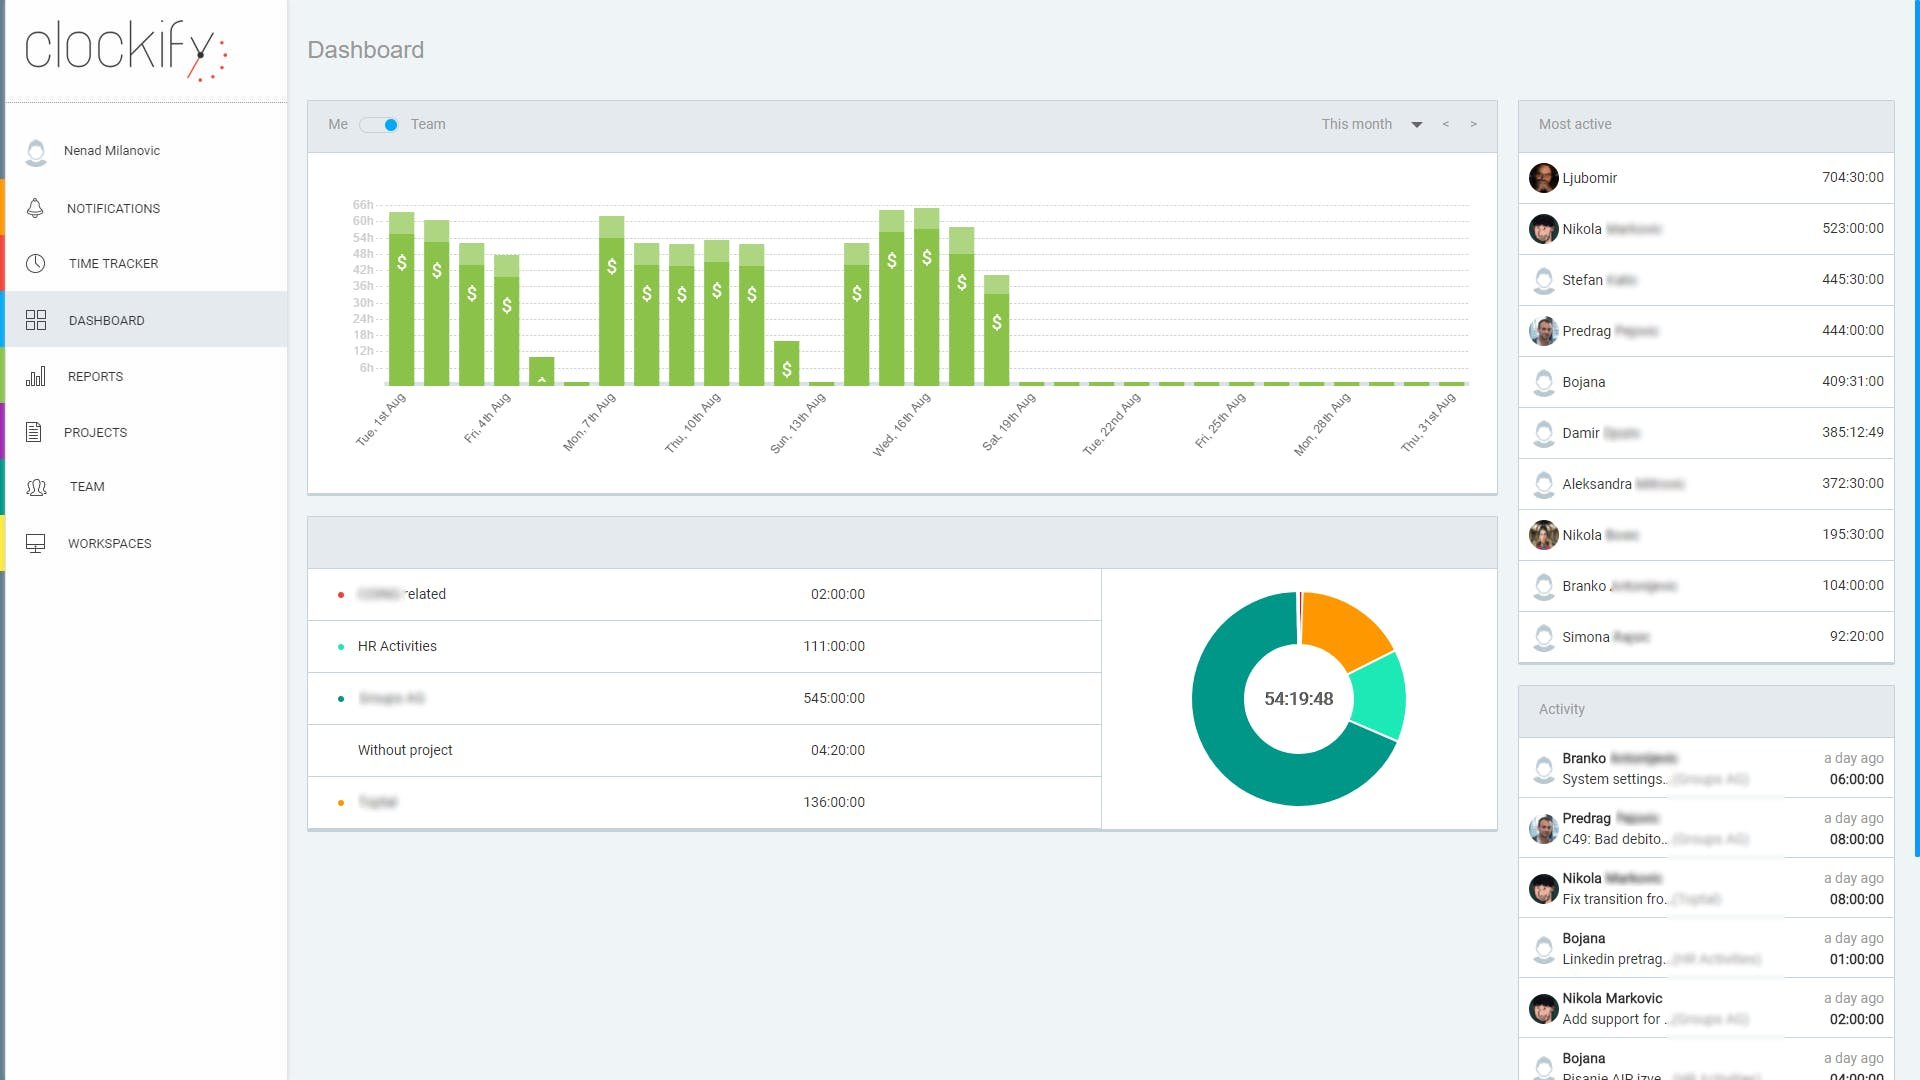Click the 54:19:48 donut center total
1920x1080 pixels.
tap(1298, 699)
